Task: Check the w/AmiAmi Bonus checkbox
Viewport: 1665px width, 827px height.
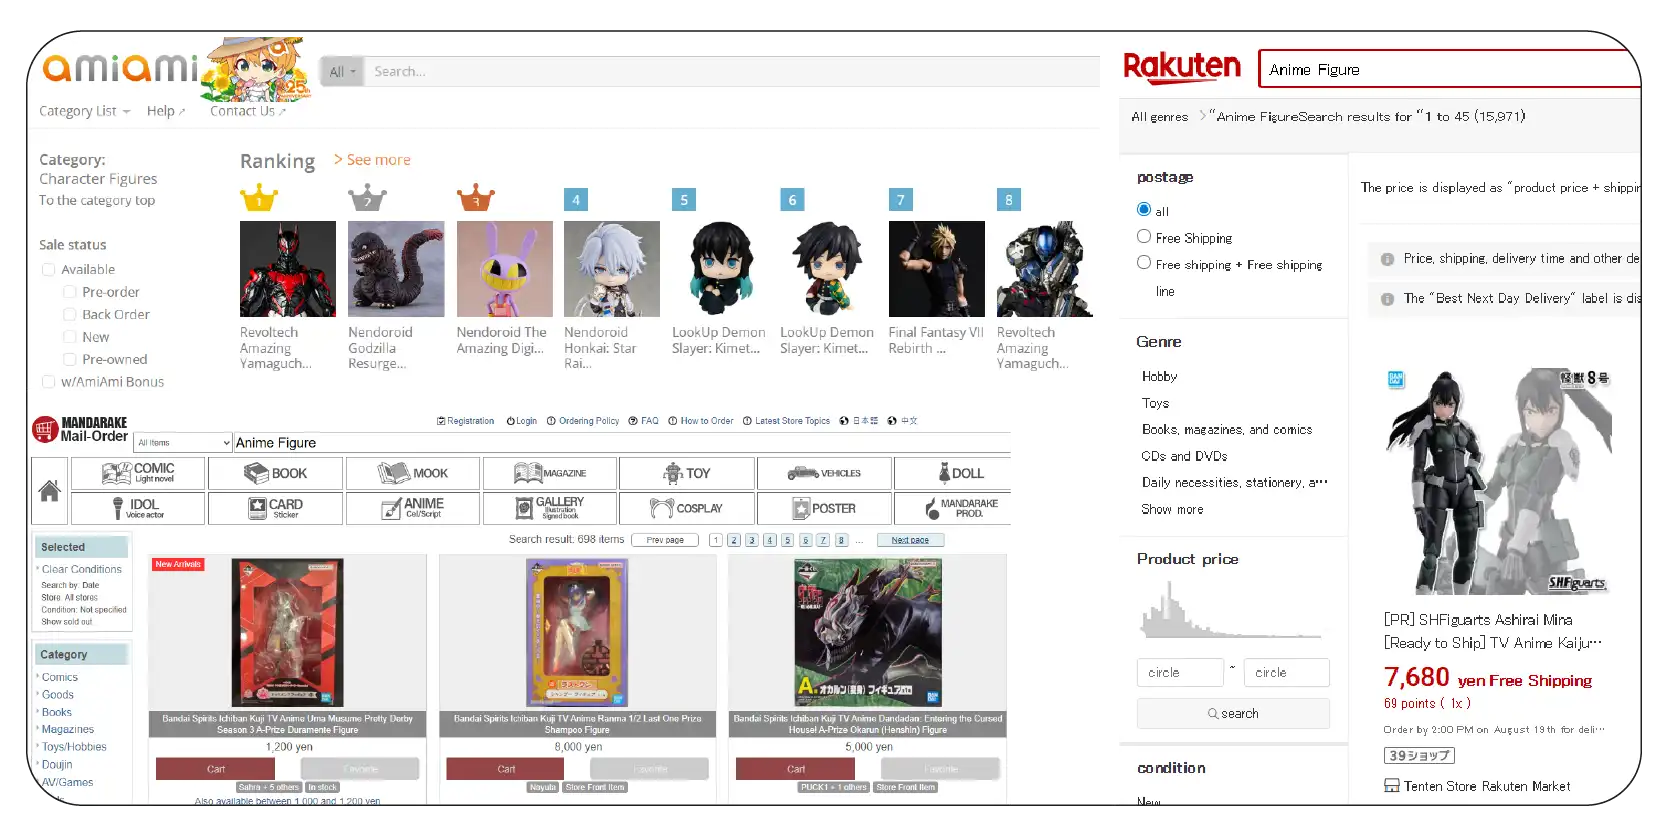Action: point(48,381)
